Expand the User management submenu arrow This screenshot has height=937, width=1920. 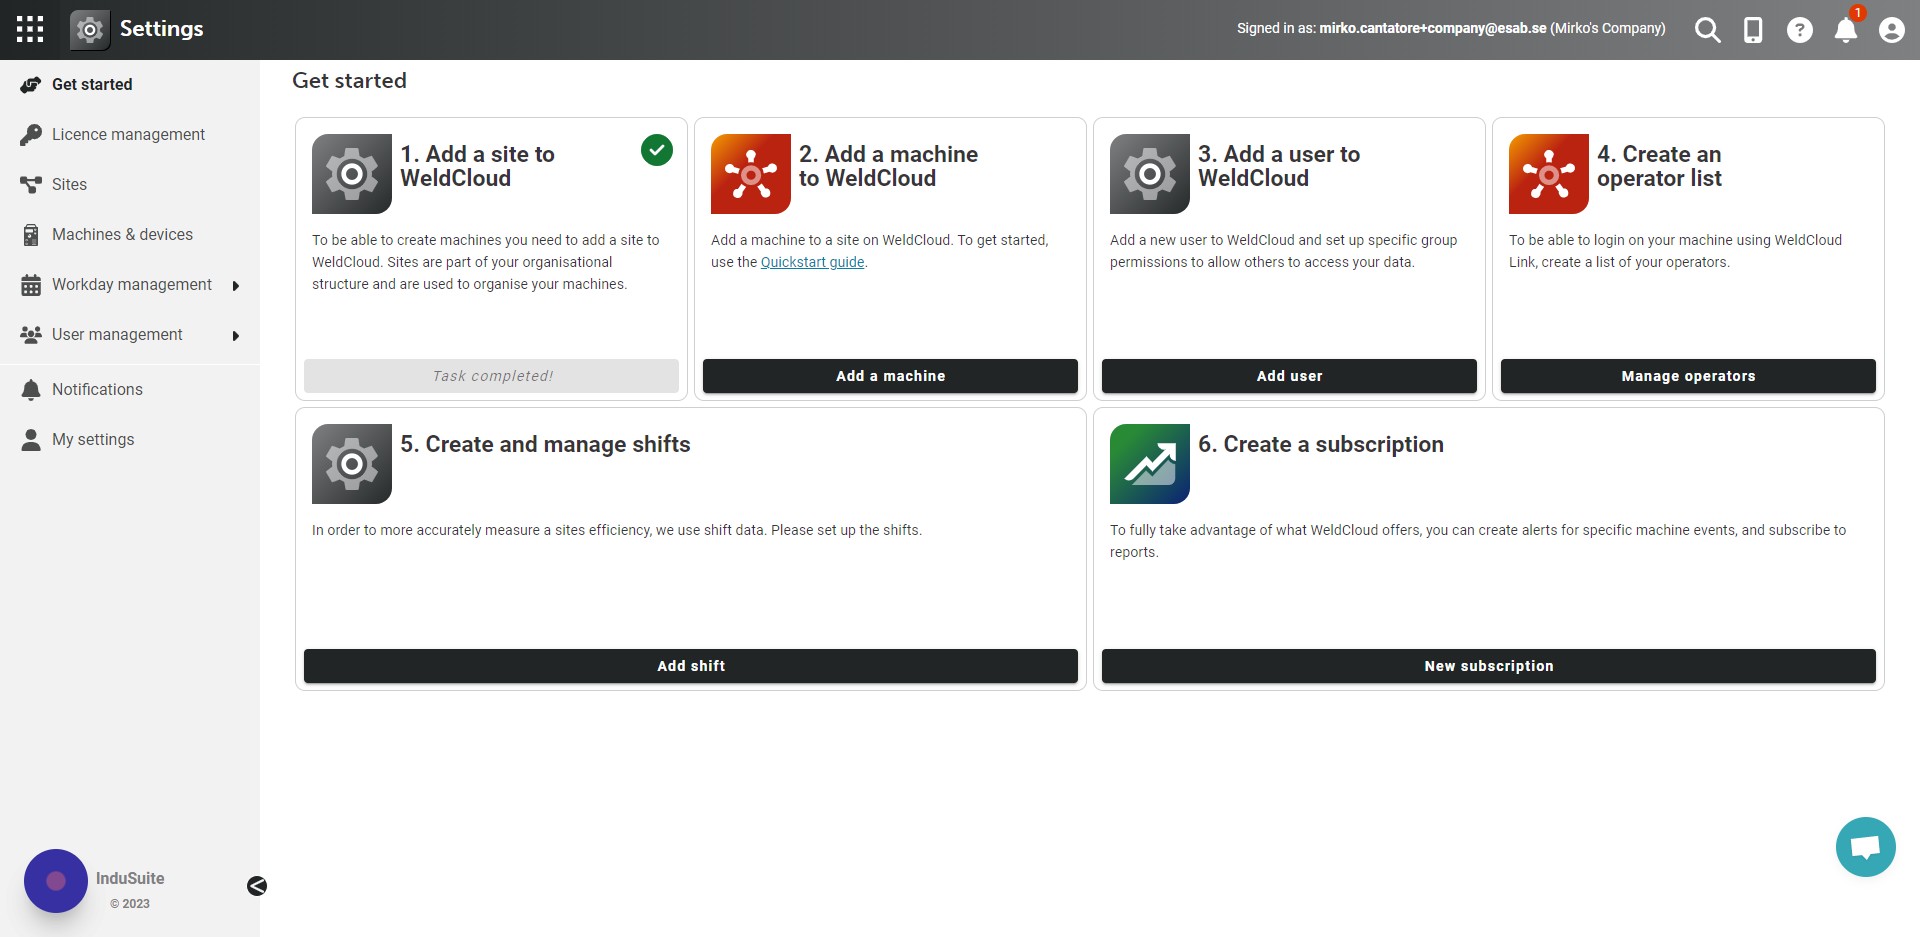[x=236, y=336]
